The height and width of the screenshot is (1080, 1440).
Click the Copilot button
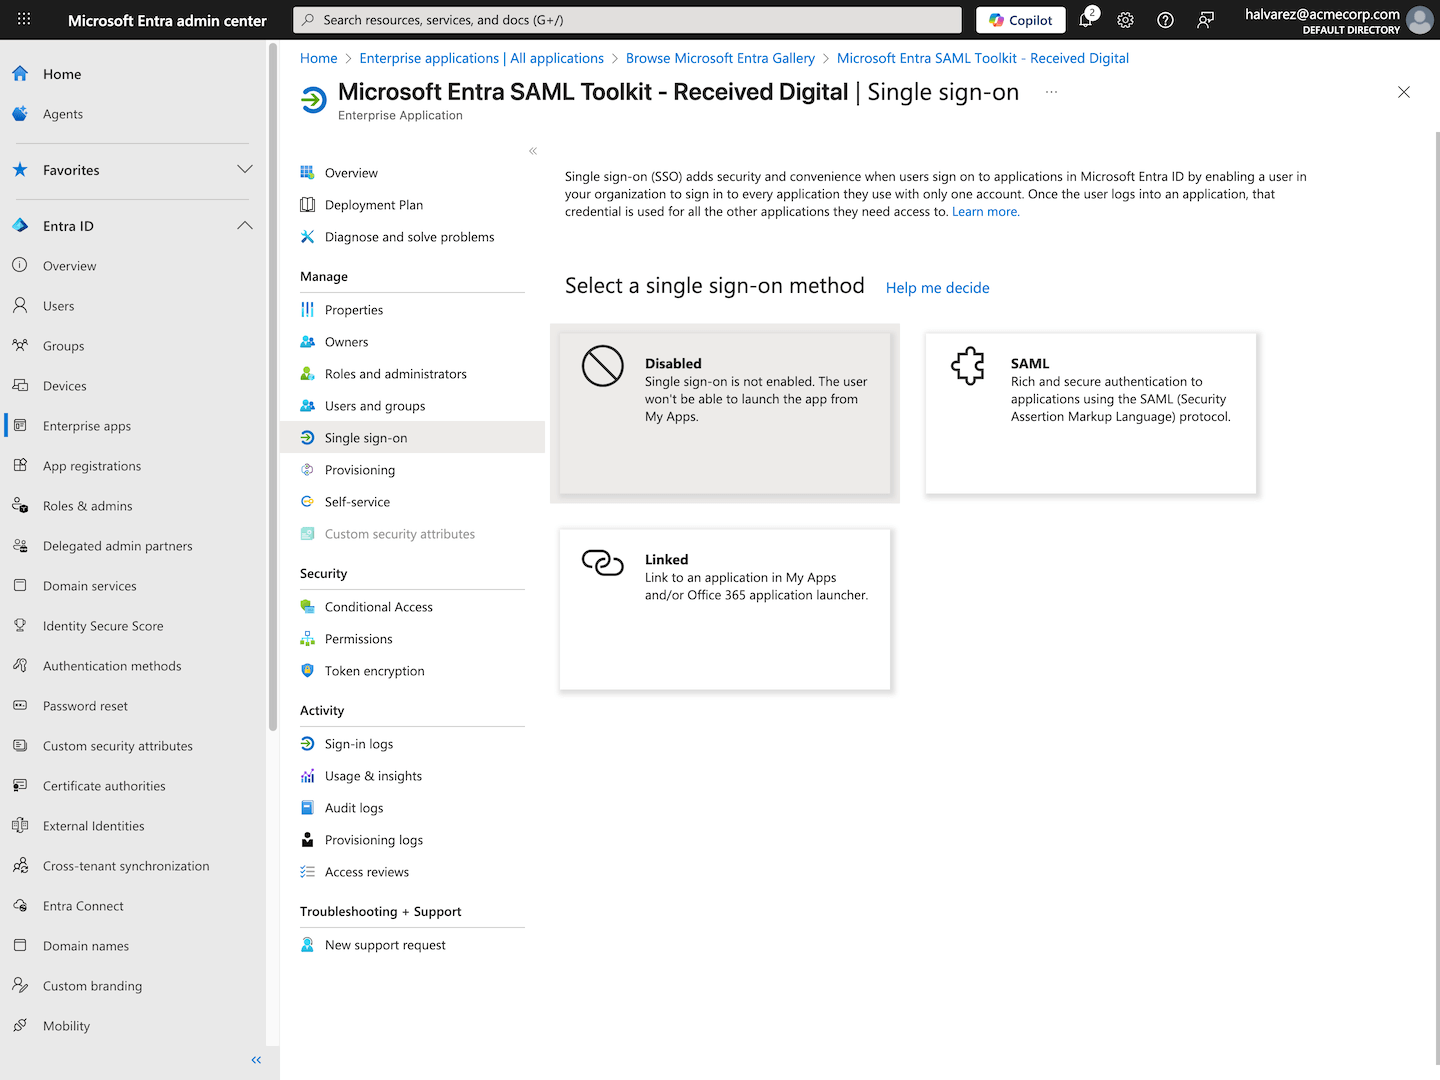(1021, 20)
